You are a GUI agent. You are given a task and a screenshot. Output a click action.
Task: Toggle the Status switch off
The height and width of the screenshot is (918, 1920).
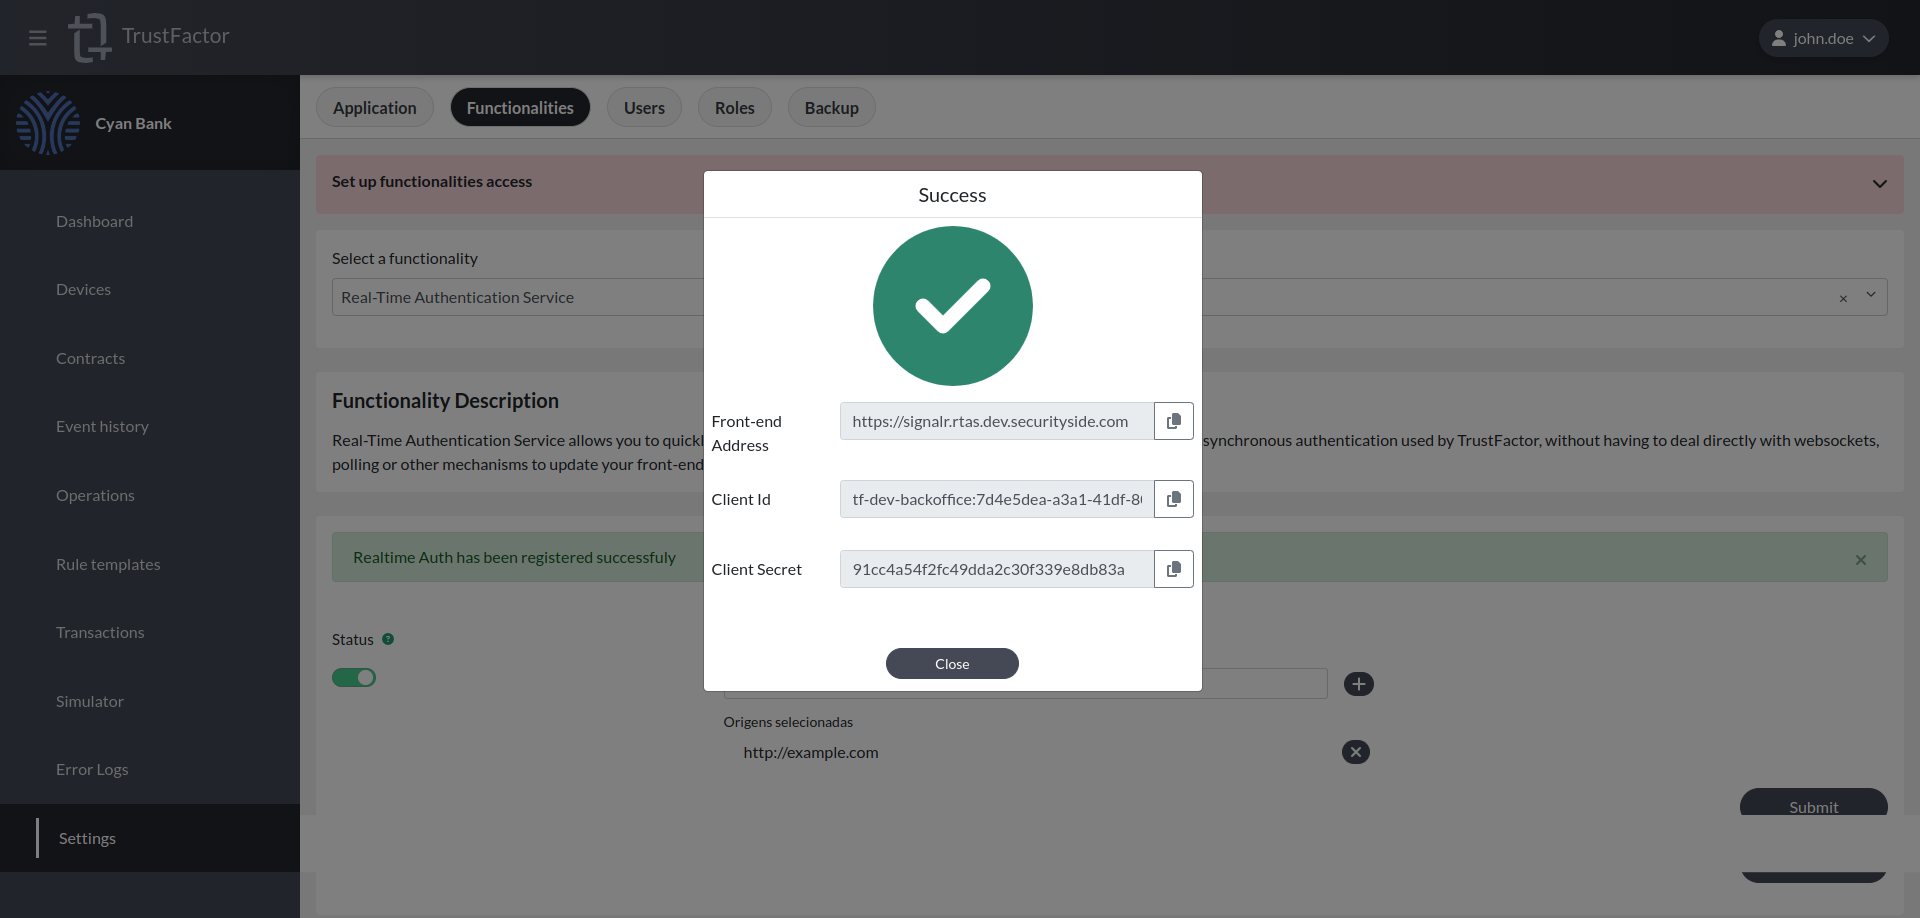pos(354,677)
